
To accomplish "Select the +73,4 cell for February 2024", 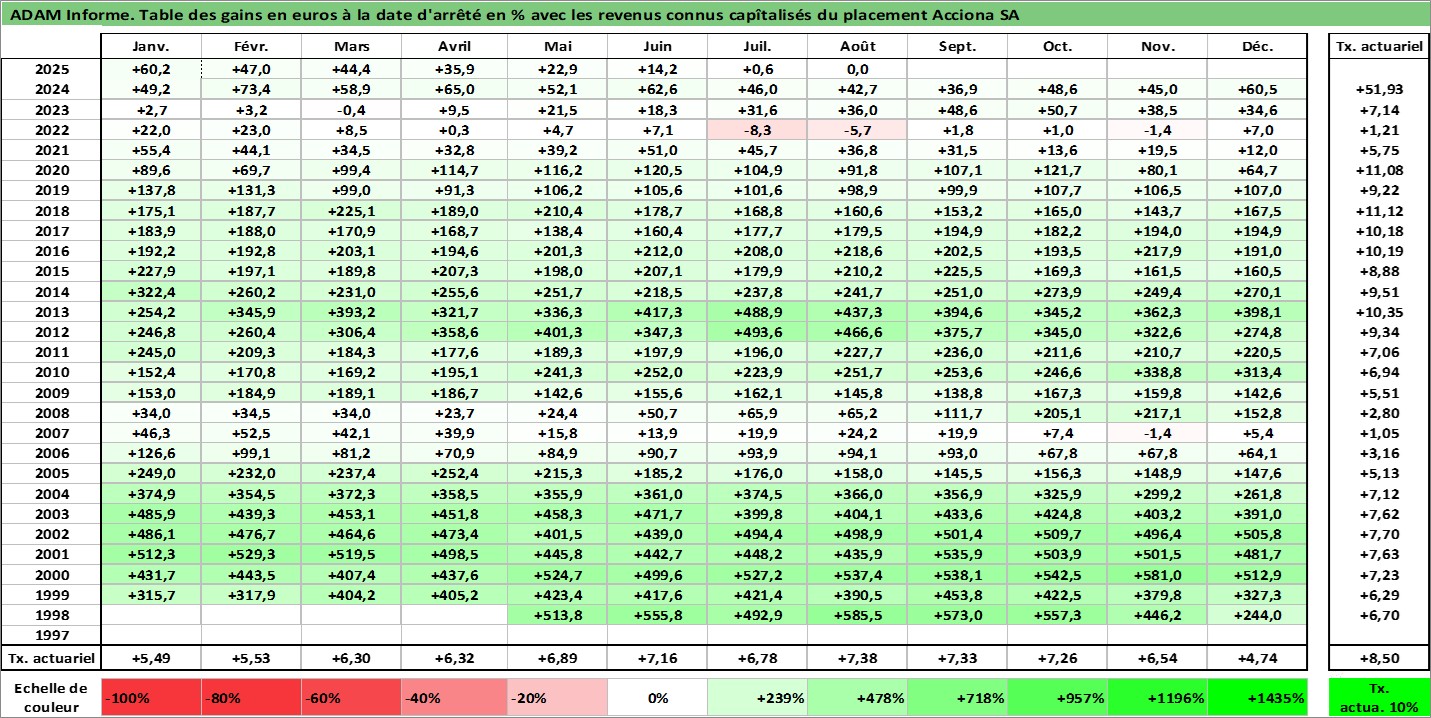I will pyautogui.click(x=252, y=90).
